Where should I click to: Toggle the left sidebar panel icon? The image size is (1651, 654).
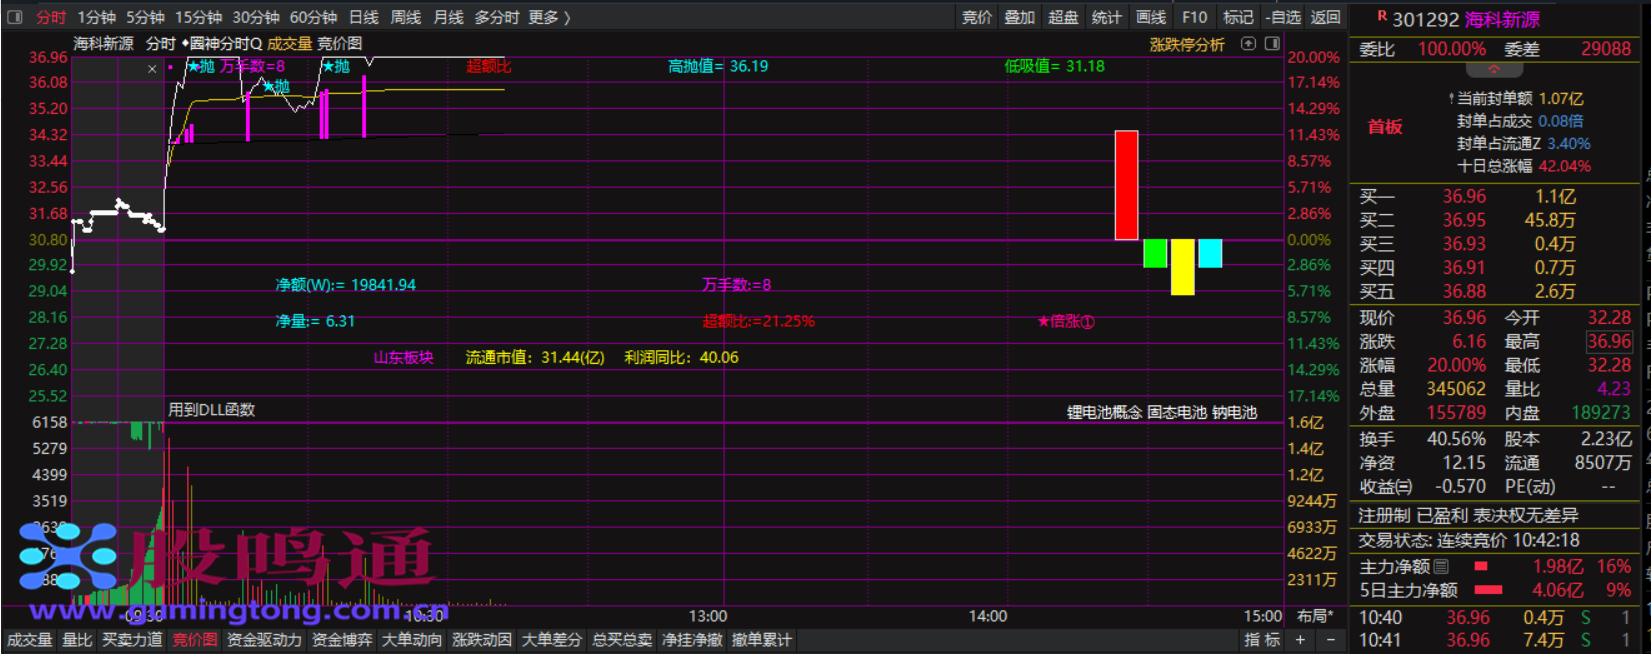point(15,17)
